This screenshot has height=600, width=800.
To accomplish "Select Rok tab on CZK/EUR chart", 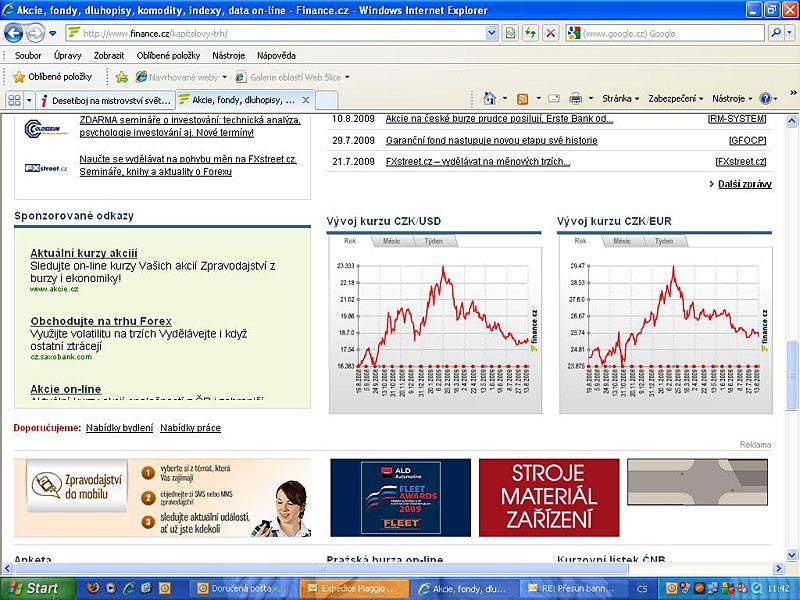I will click(581, 241).
